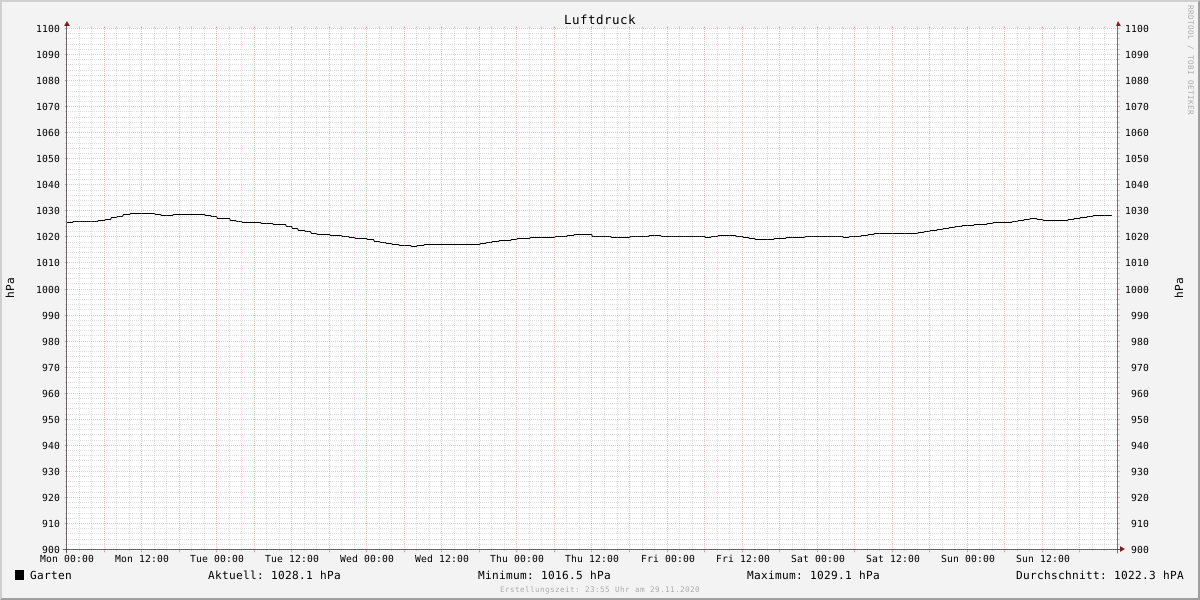Click the 1020 tick label on left axis
1200x600 pixels.
tap(48, 237)
